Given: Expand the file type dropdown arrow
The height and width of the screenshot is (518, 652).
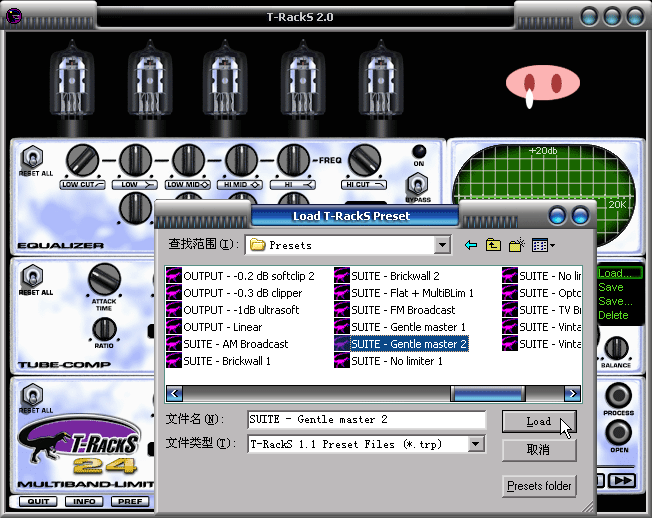Looking at the screenshot, I should [x=476, y=444].
